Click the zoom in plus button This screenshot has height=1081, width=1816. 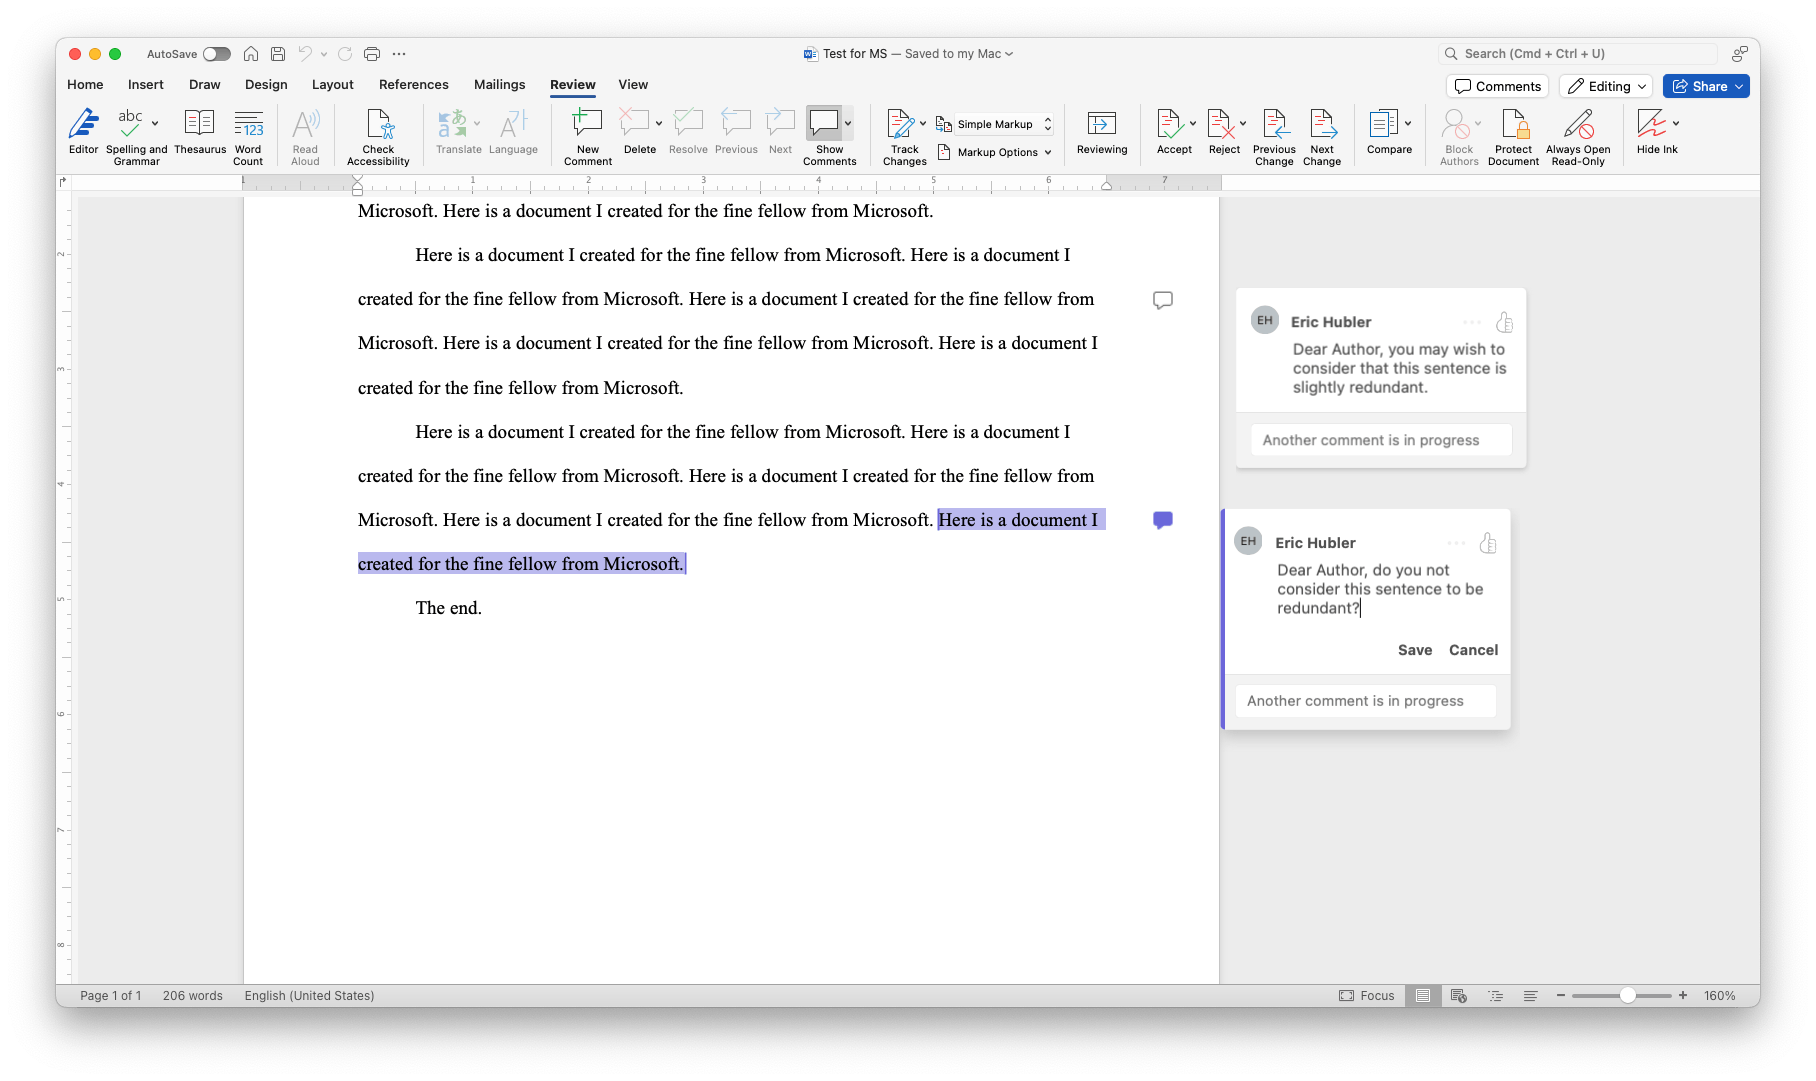1683,995
